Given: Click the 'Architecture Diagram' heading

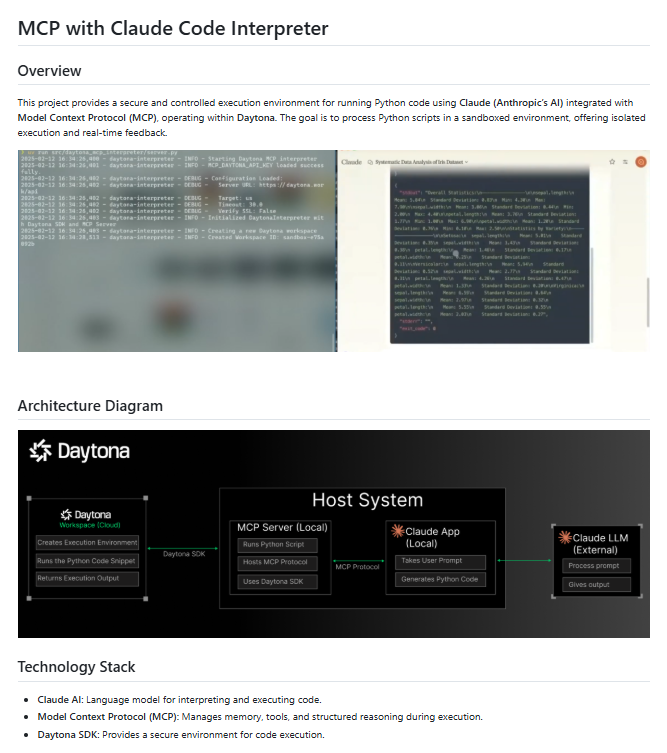Looking at the screenshot, I should click(x=90, y=406).
